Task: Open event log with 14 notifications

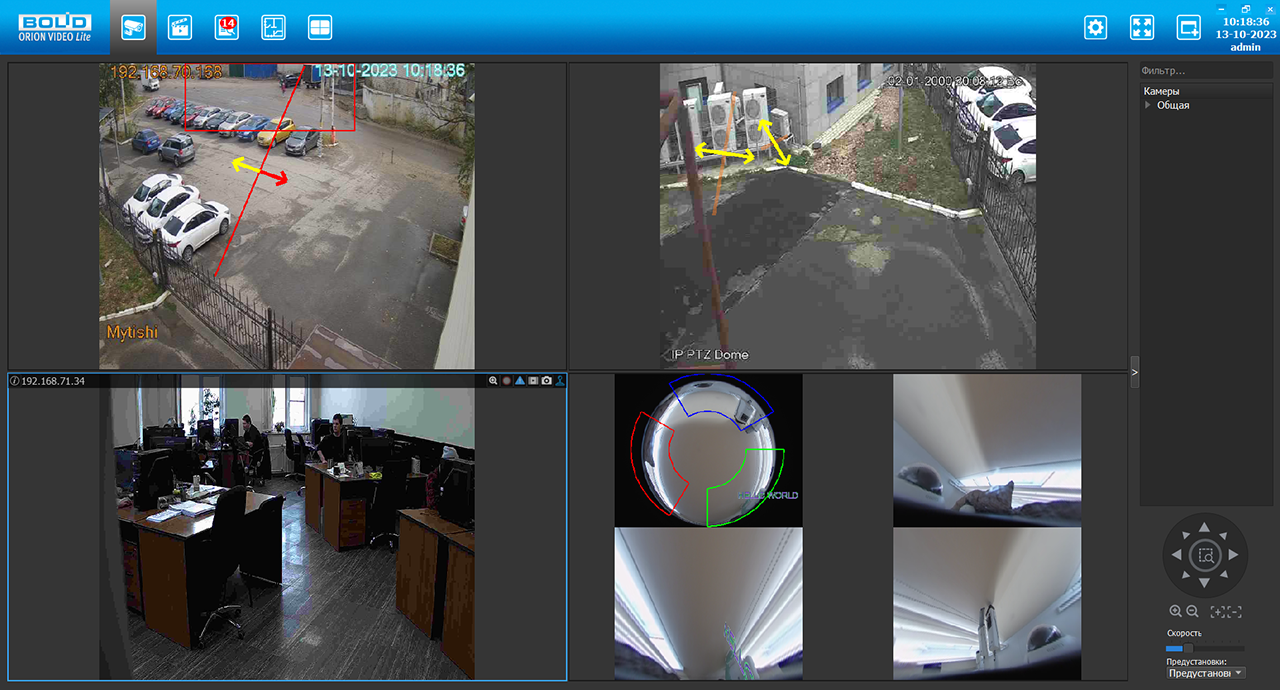Action: [x=226, y=27]
